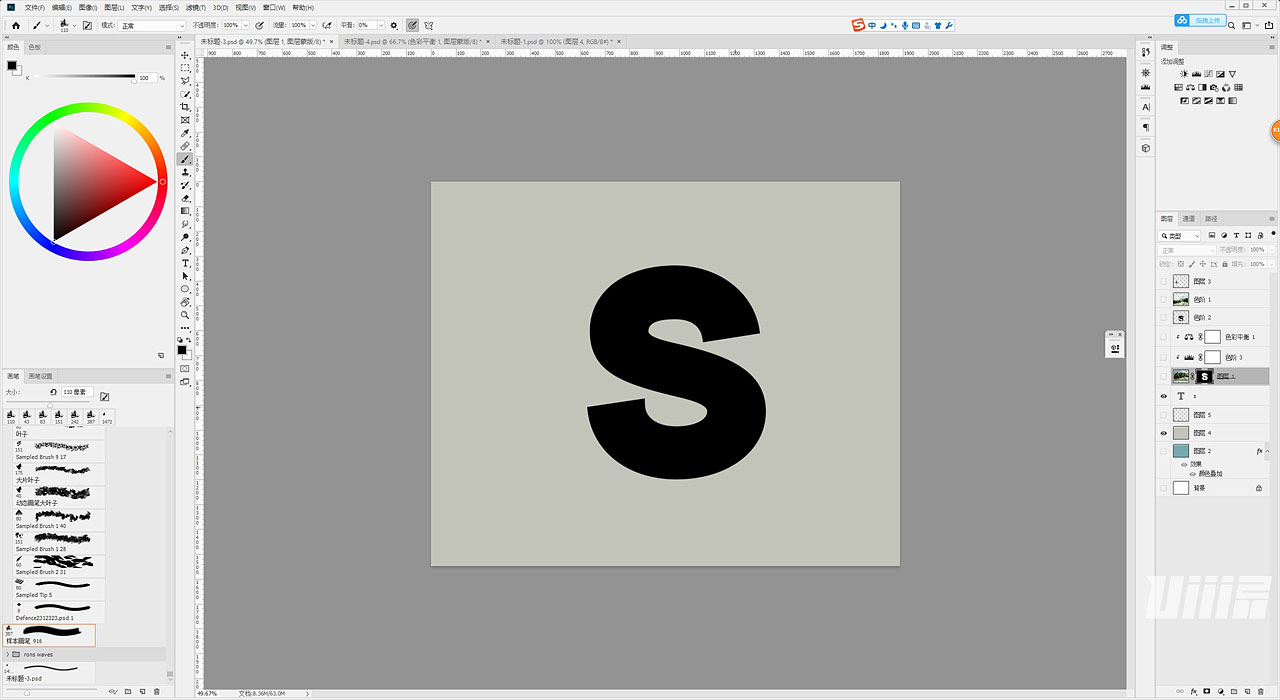Select the Clone Stamp tool
The width and height of the screenshot is (1280, 700).
(185, 172)
